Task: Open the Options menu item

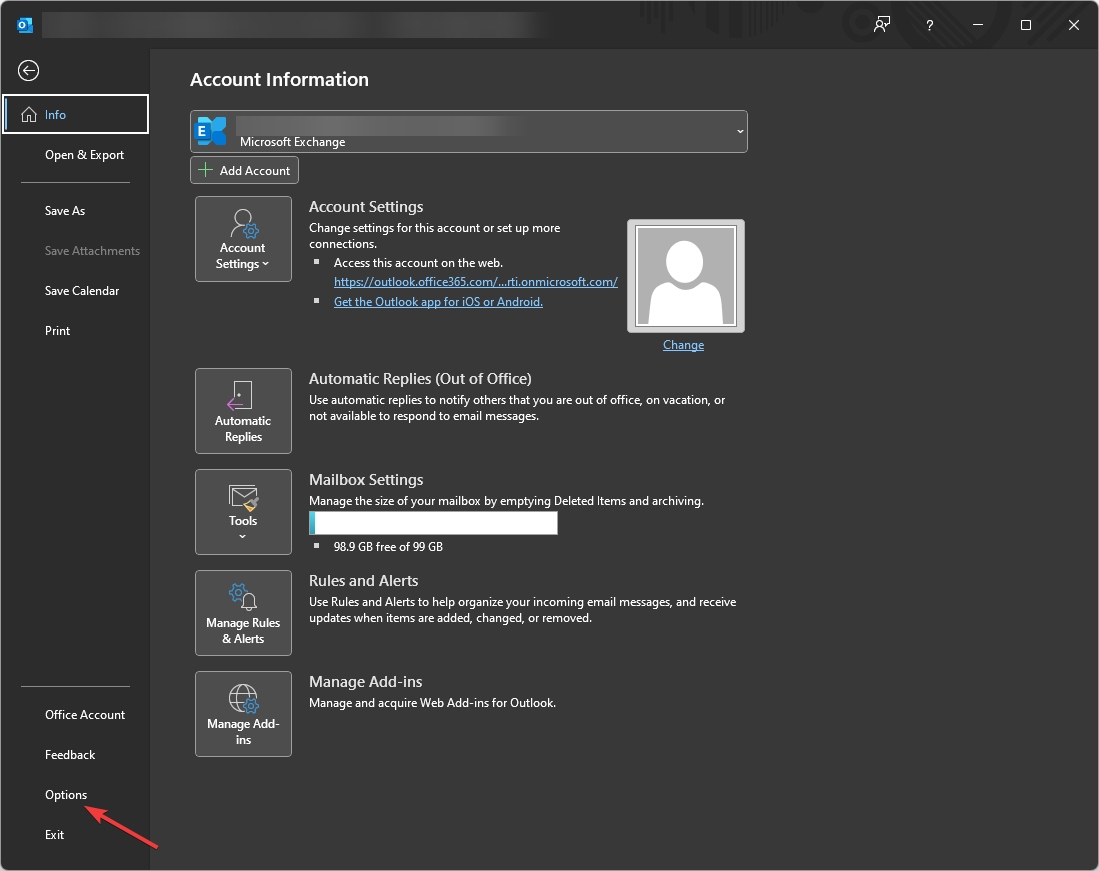Action: pyautogui.click(x=65, y=794)
